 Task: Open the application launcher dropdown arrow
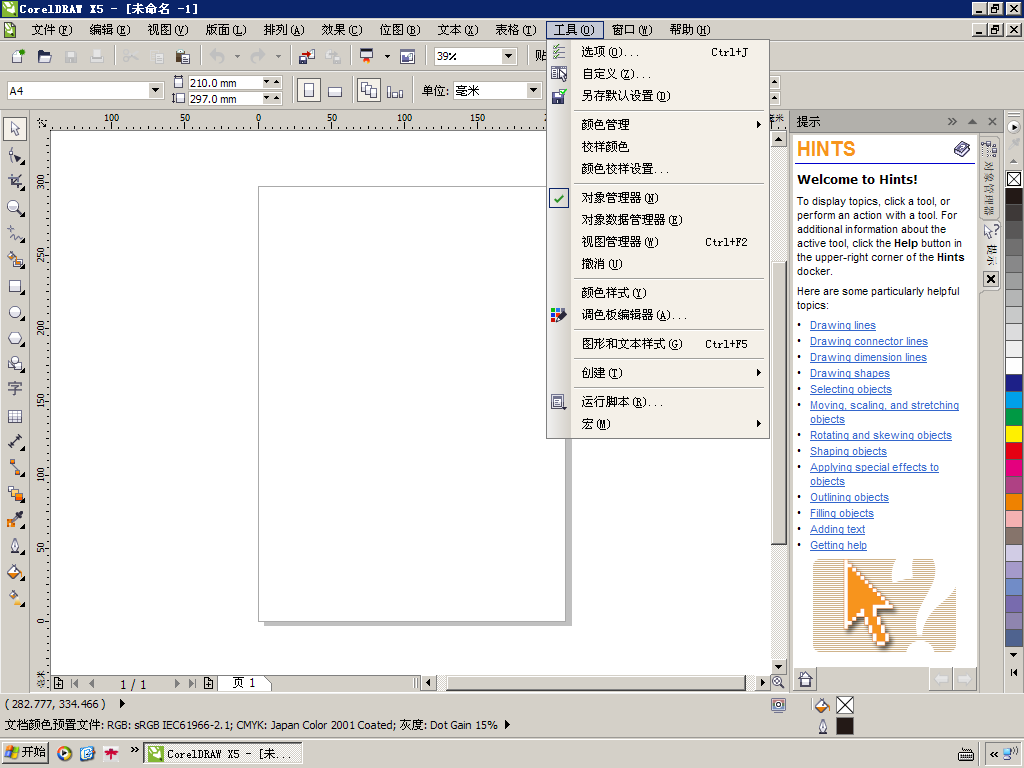[387, 56]
